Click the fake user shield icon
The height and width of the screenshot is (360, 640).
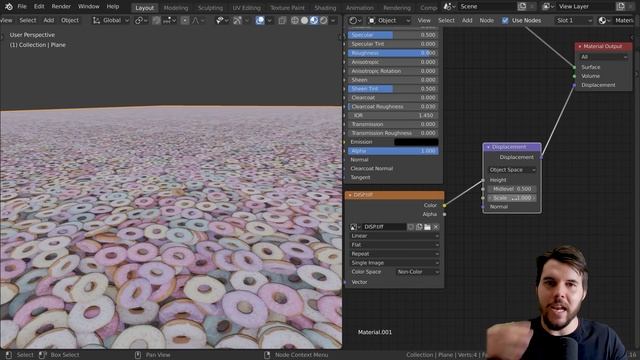pyautogui.click(x=411, y=227)
